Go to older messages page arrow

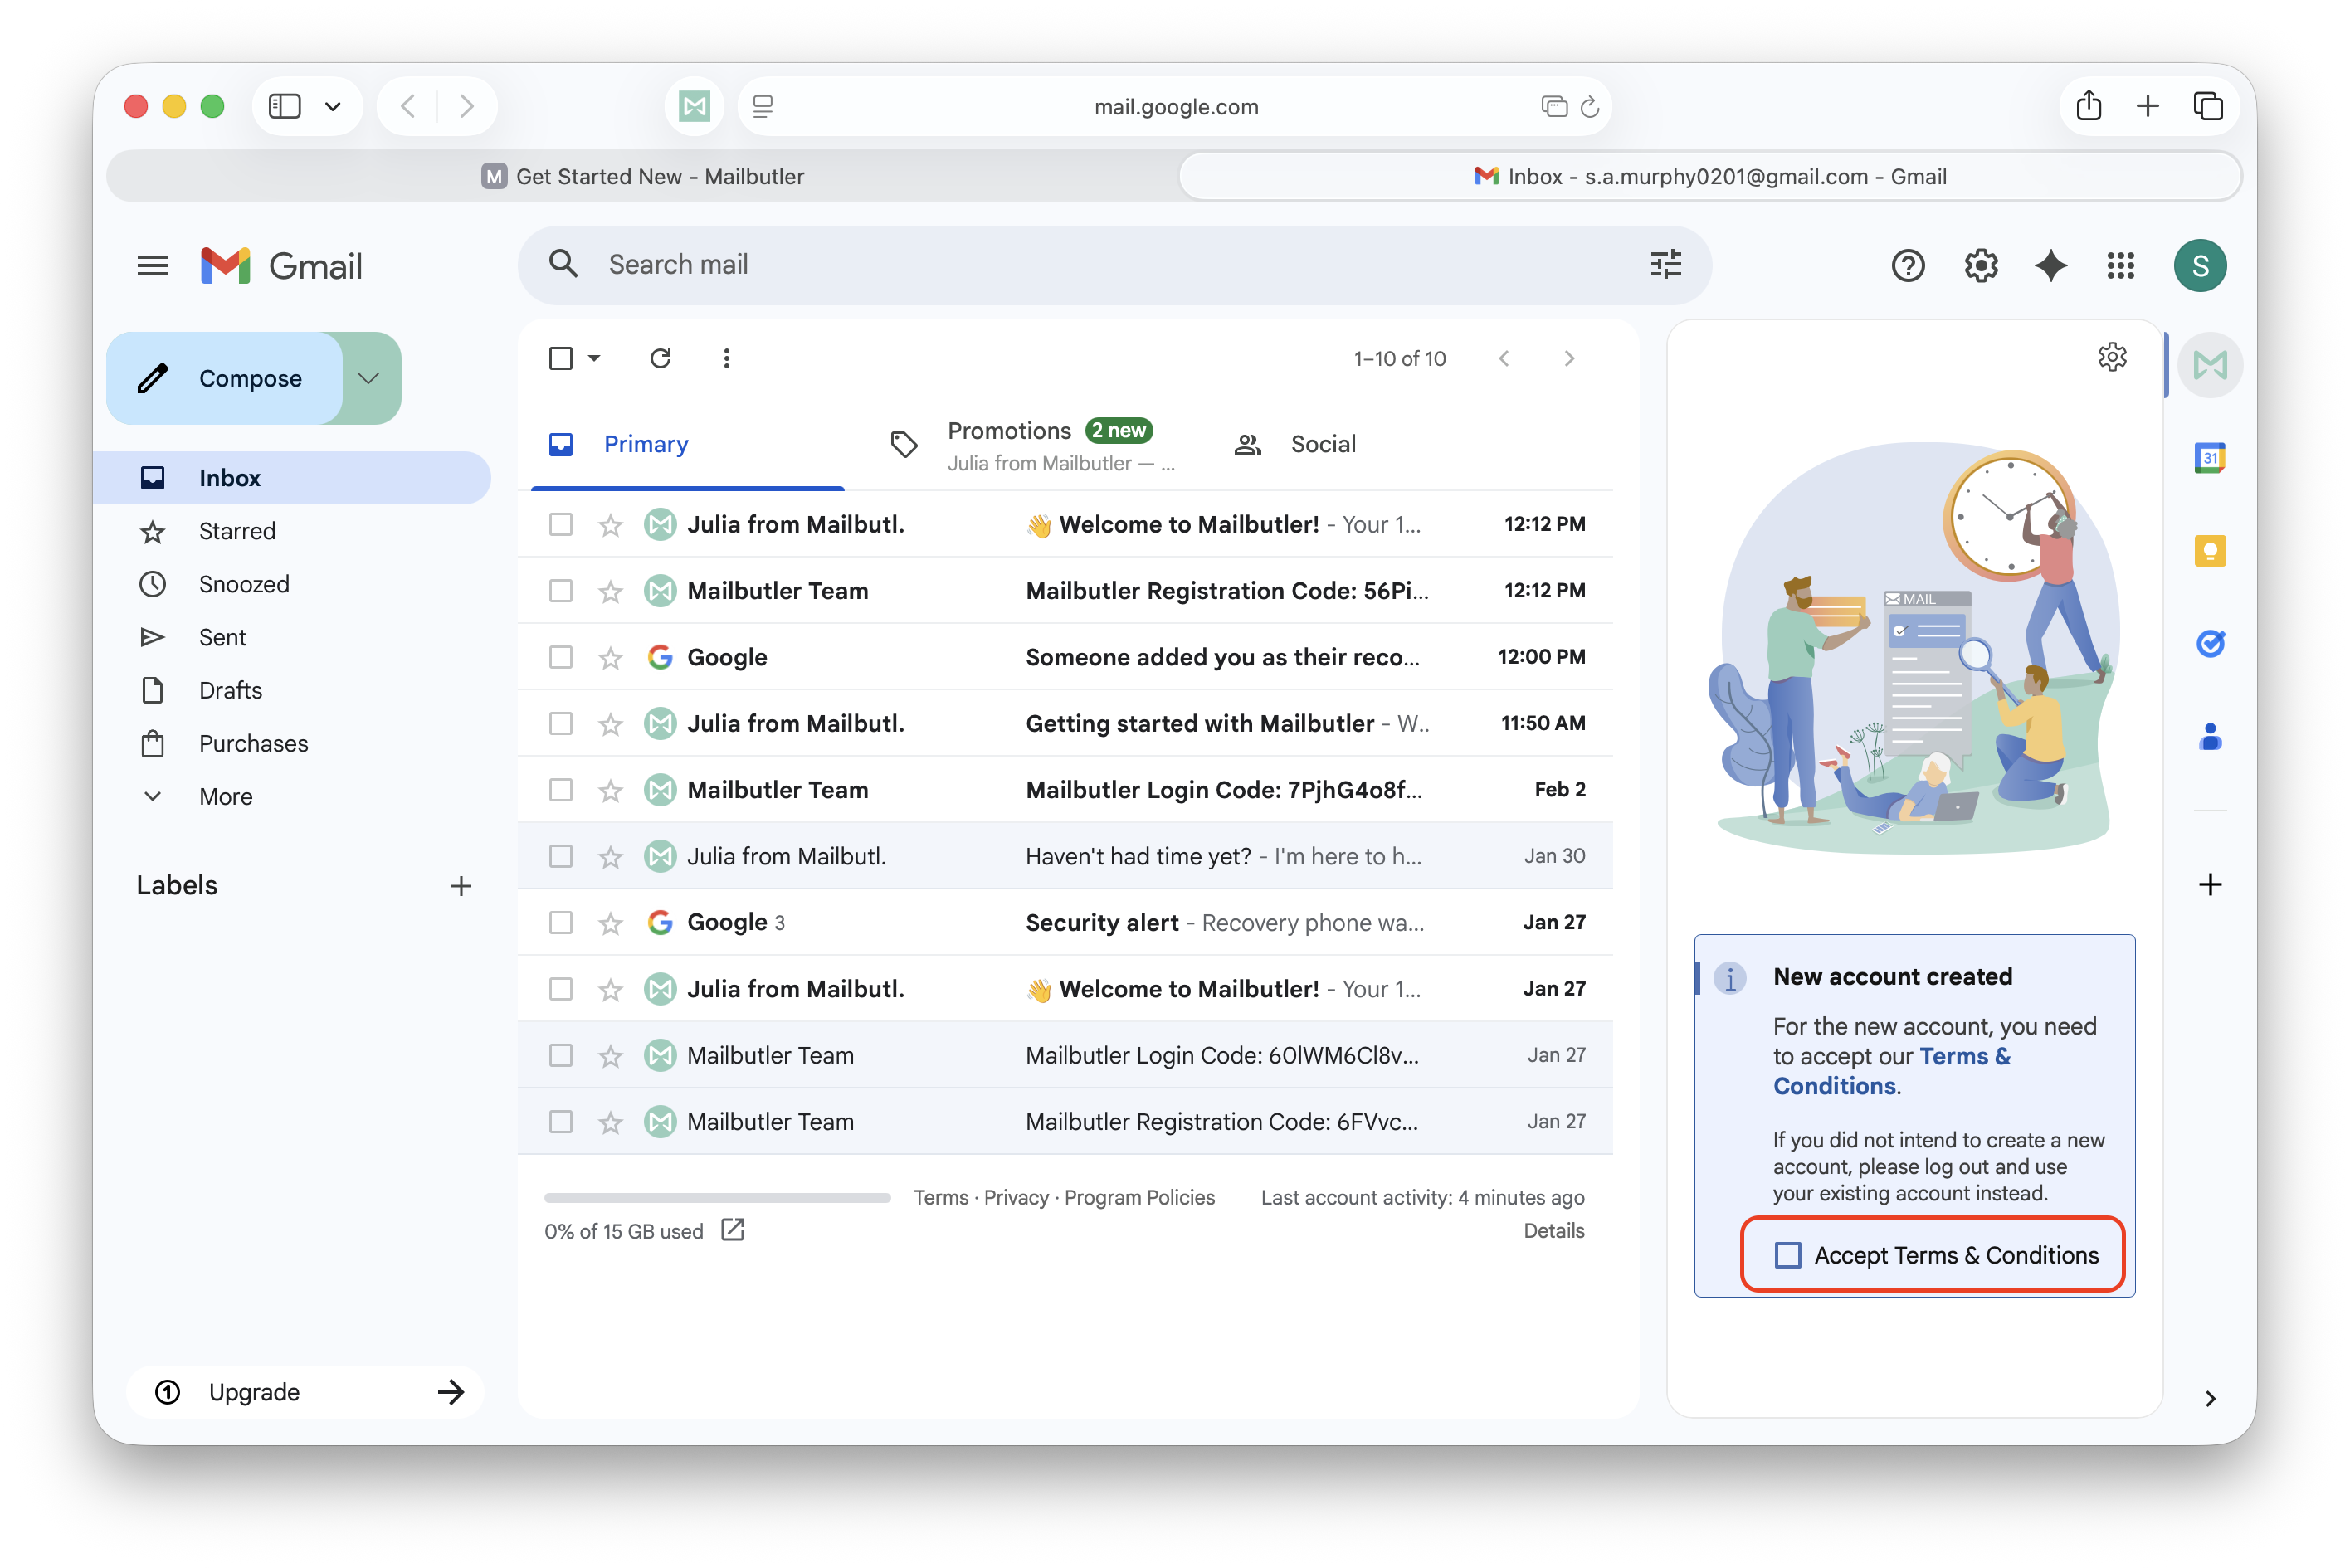click(1568, 358)
